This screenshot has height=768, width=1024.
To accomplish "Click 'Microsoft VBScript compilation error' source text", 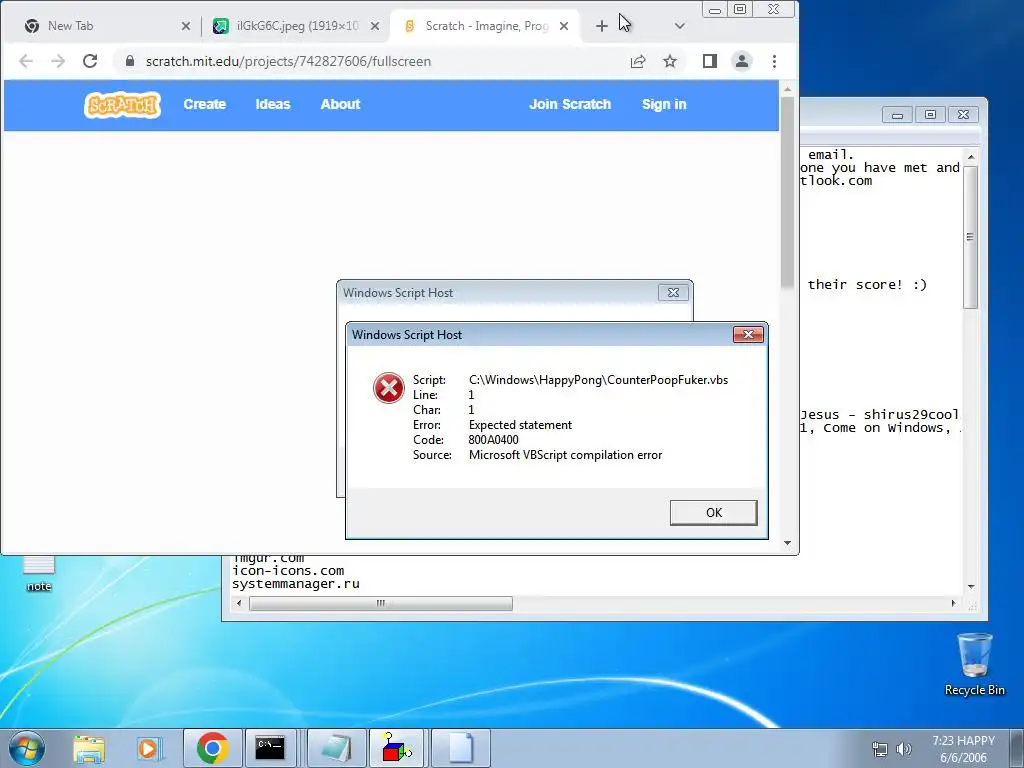I will 566,455.
